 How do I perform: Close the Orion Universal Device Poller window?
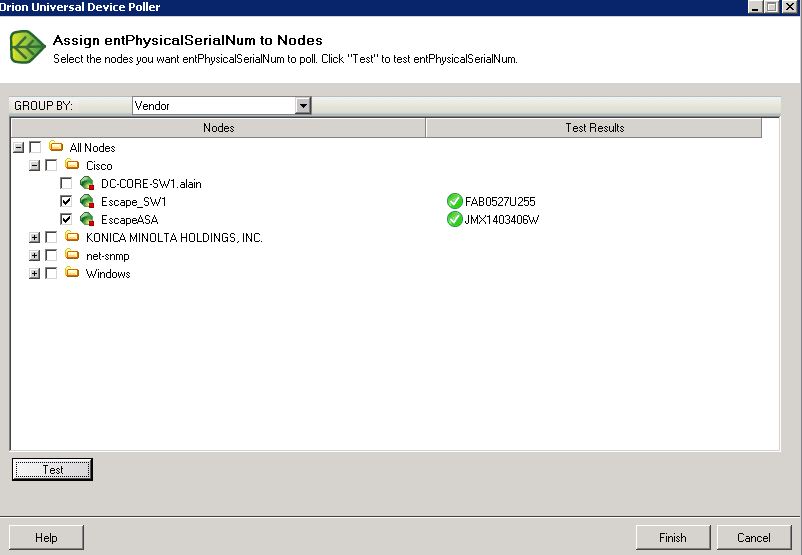790,7
